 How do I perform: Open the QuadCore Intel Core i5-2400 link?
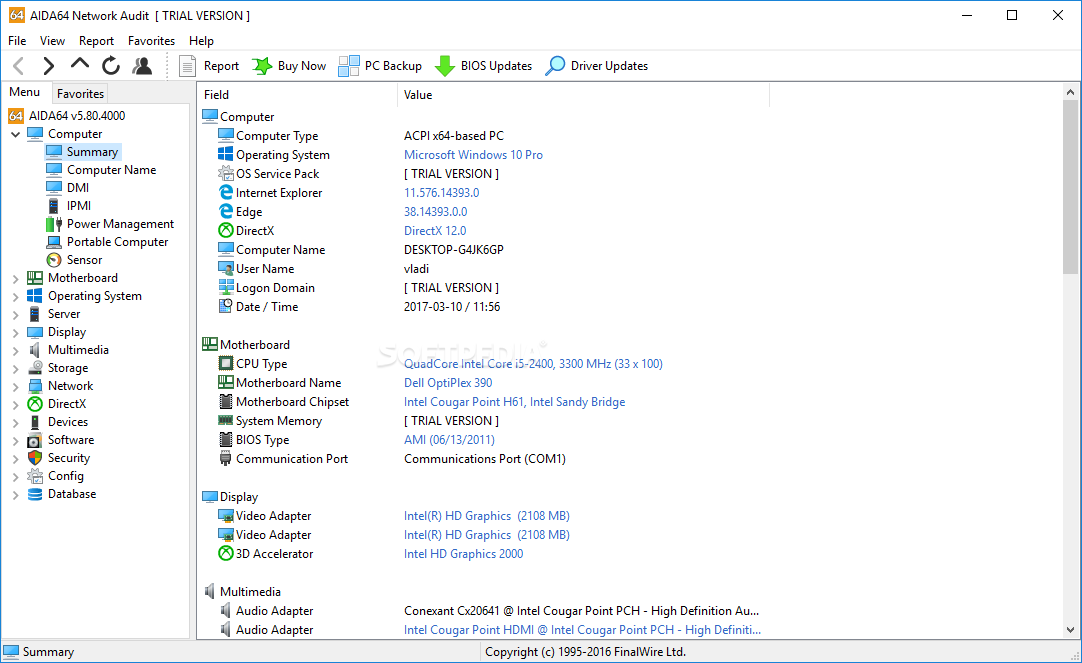click(533, 364)
